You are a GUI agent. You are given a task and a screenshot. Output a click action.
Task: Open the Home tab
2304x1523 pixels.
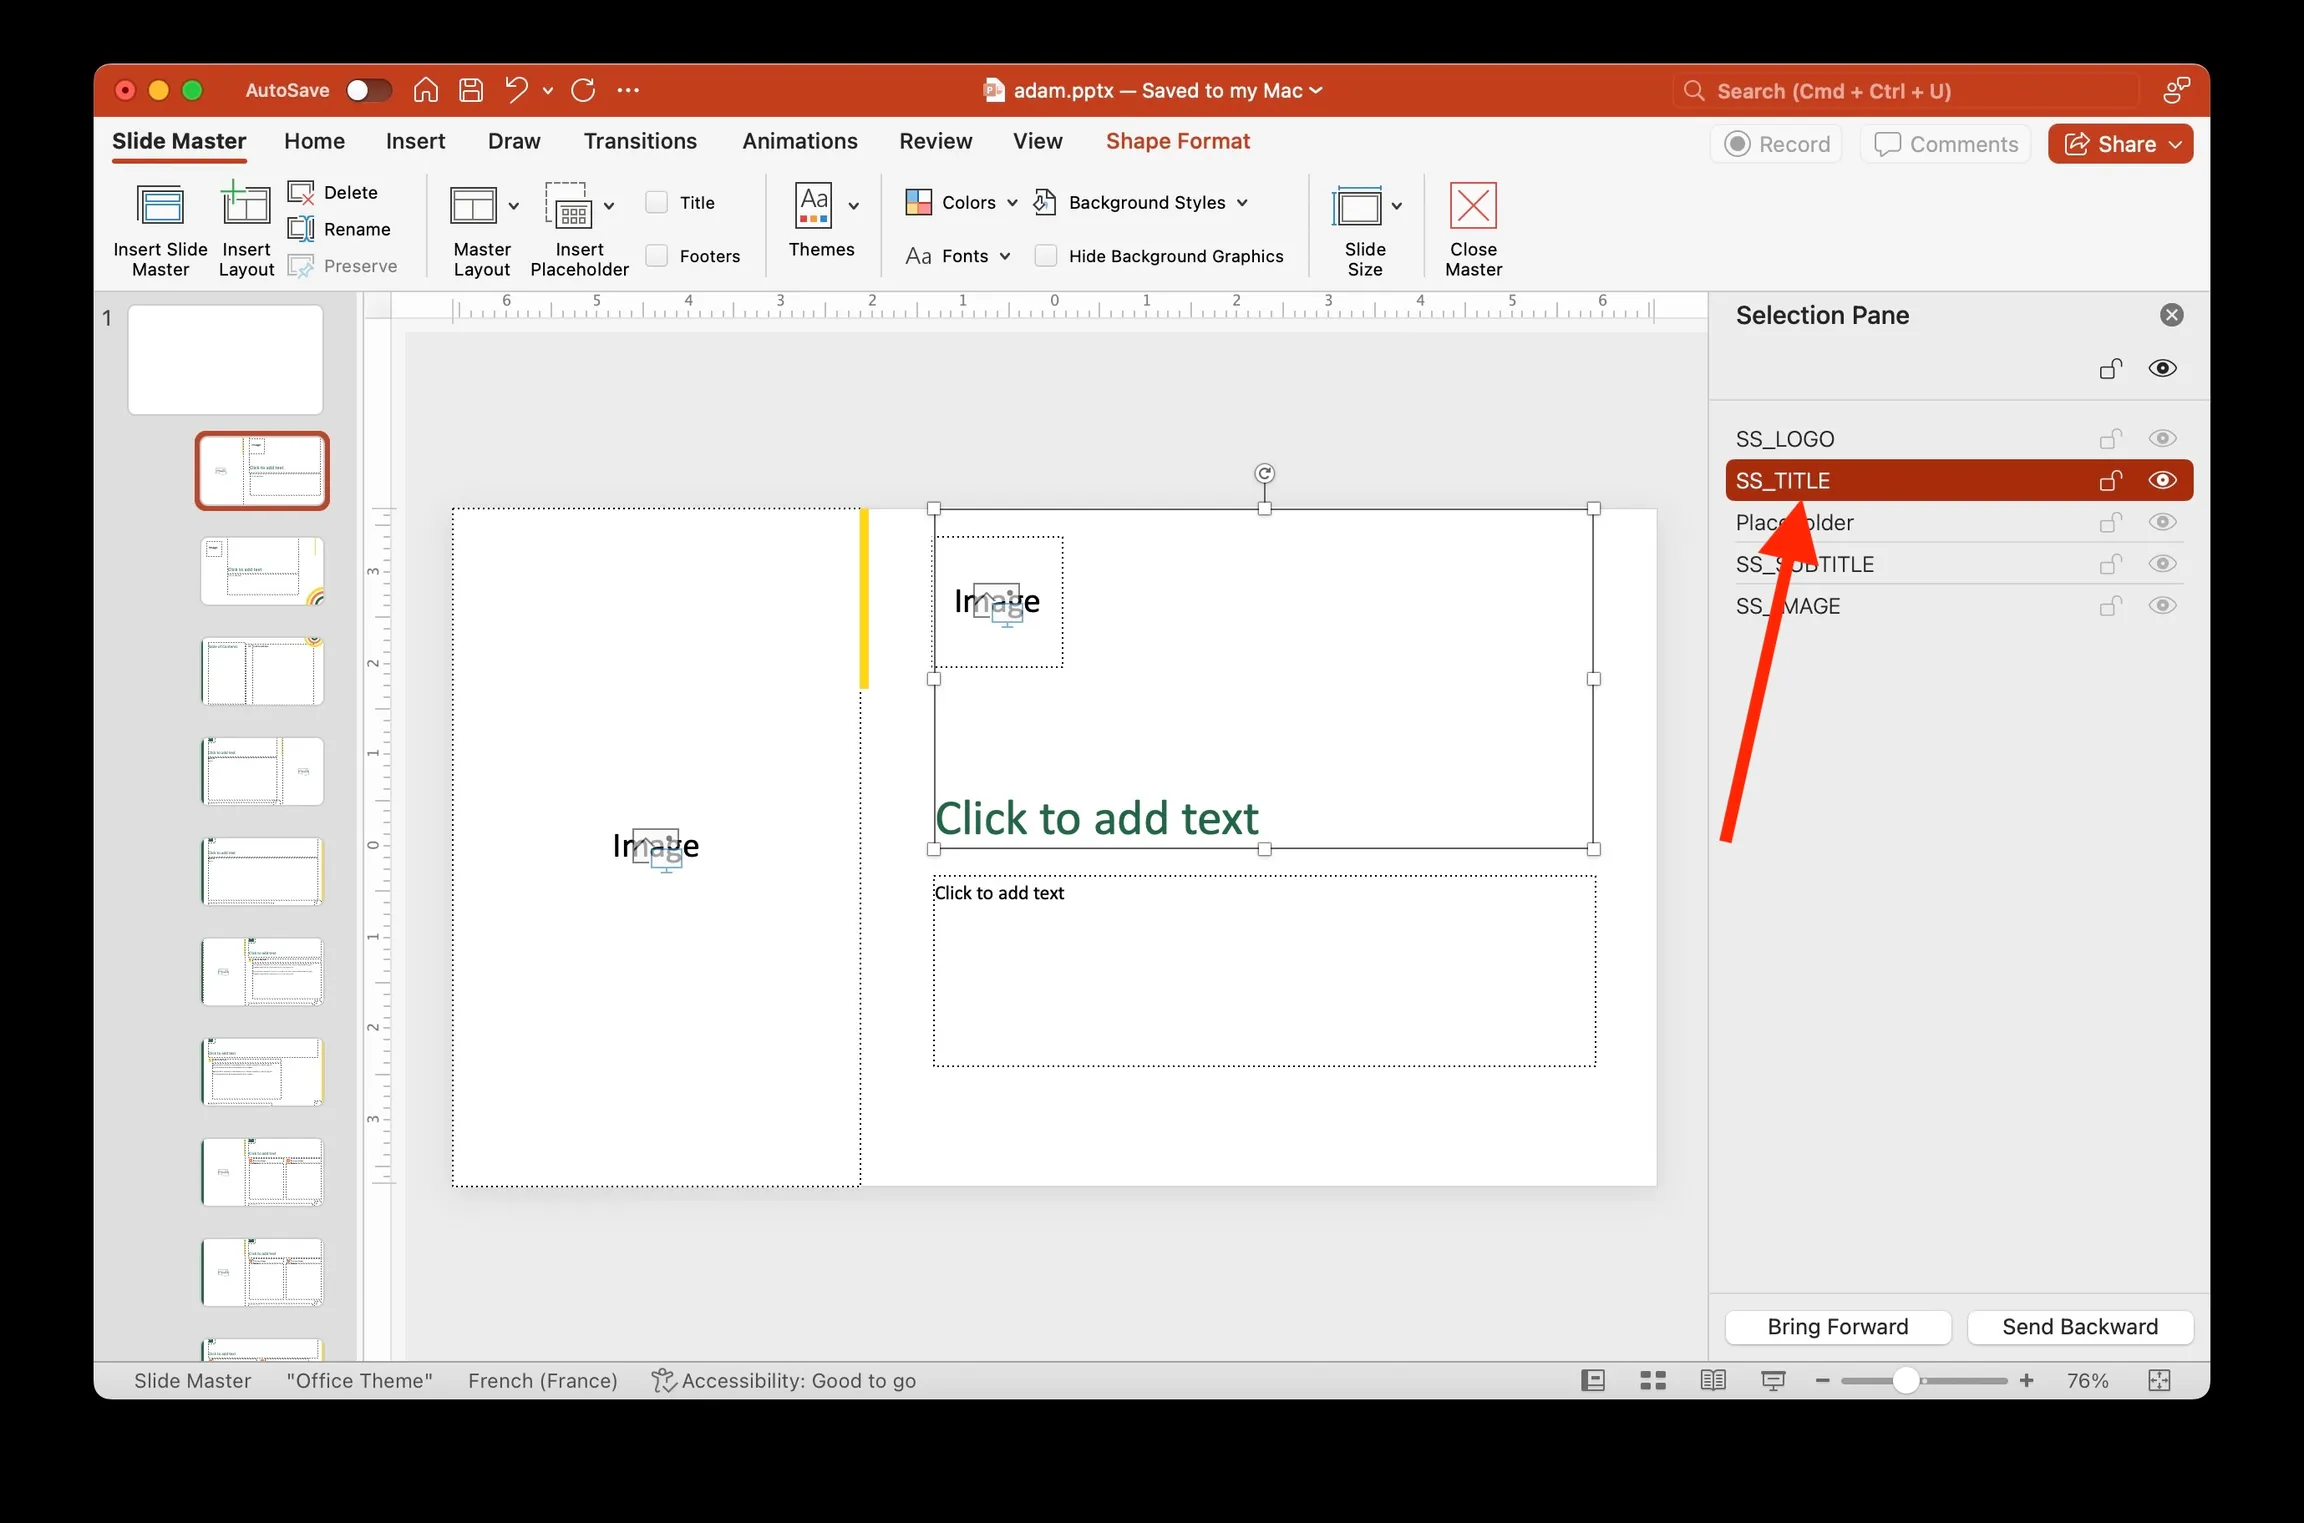(x=314, y=141)
